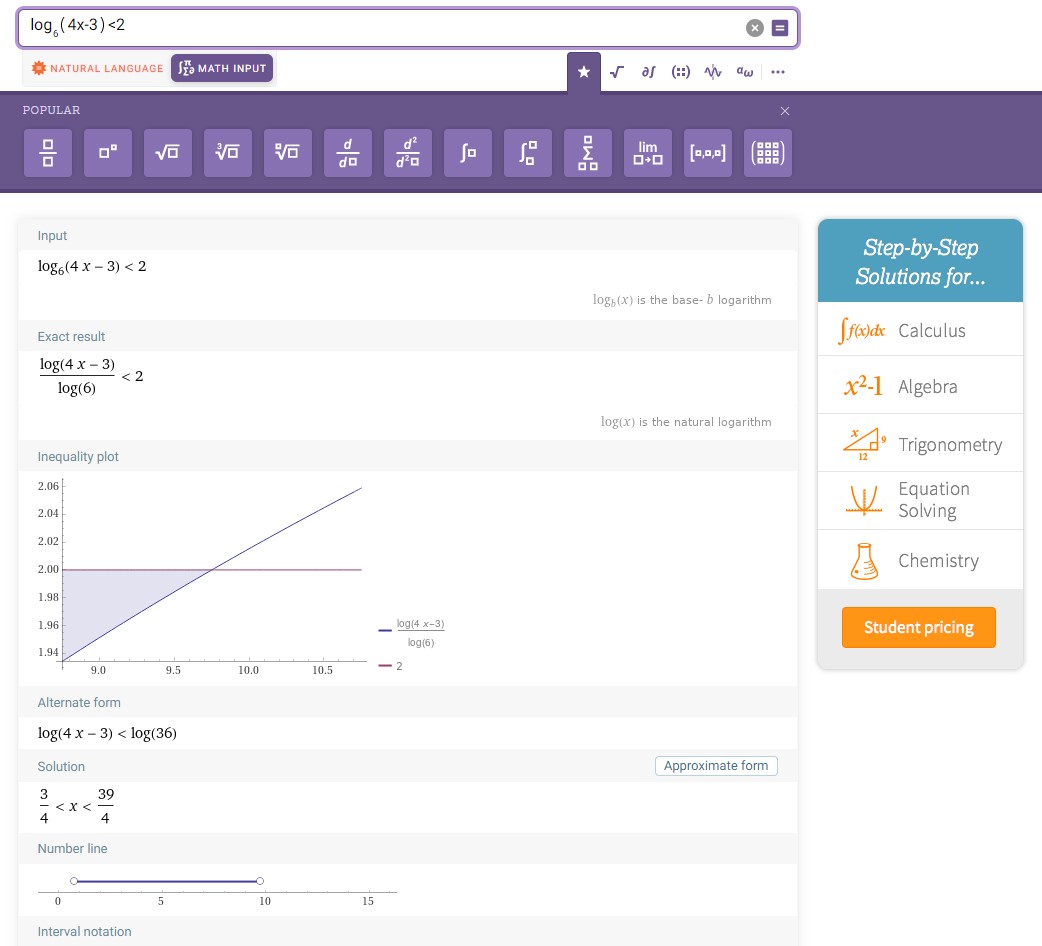
Task: Click the natural logarithm definition note
Action: pyautogui.click(x=686, y=422)
